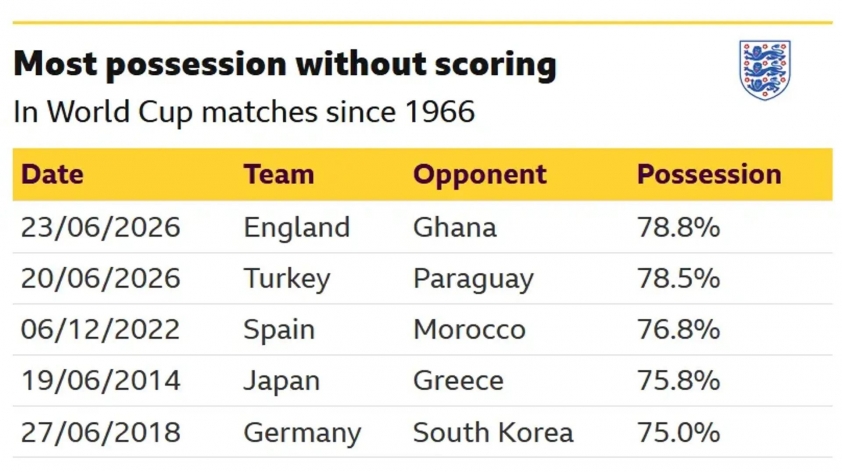Click the Most possession without scoring title
This screenshot has height=472, width=842.
285,66
